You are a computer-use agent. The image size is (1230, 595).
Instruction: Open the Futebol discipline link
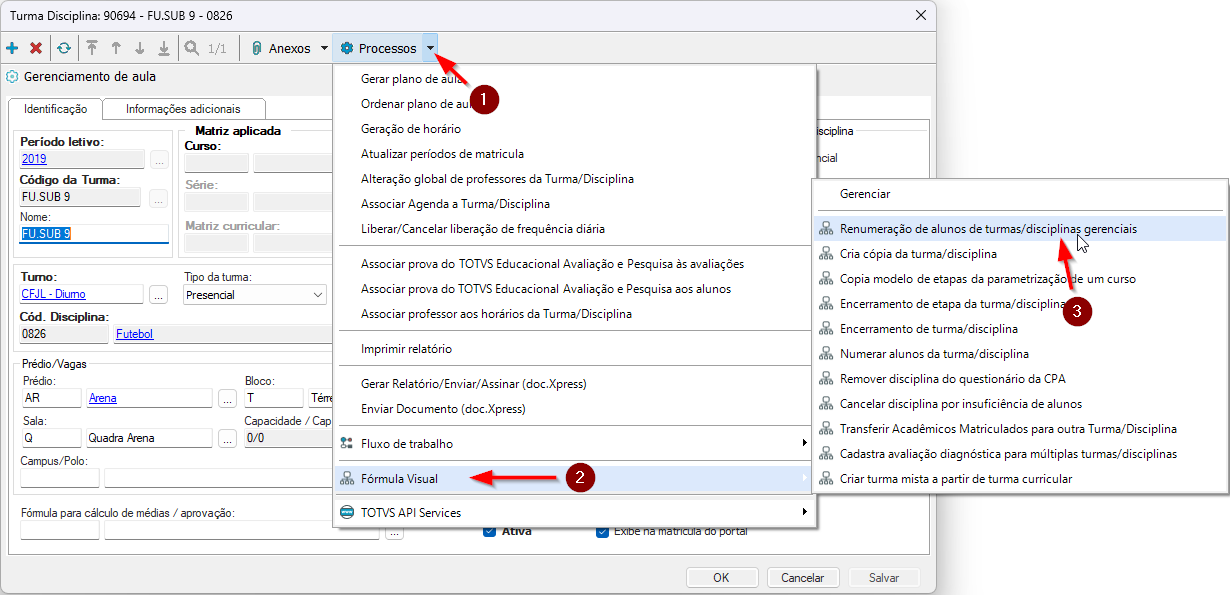134,334
